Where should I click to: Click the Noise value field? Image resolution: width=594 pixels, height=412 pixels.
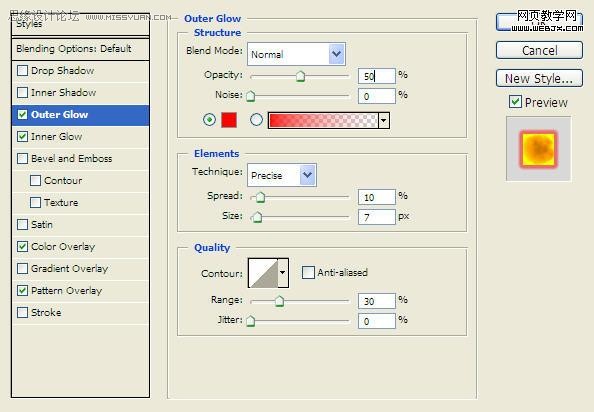[377, 96]
